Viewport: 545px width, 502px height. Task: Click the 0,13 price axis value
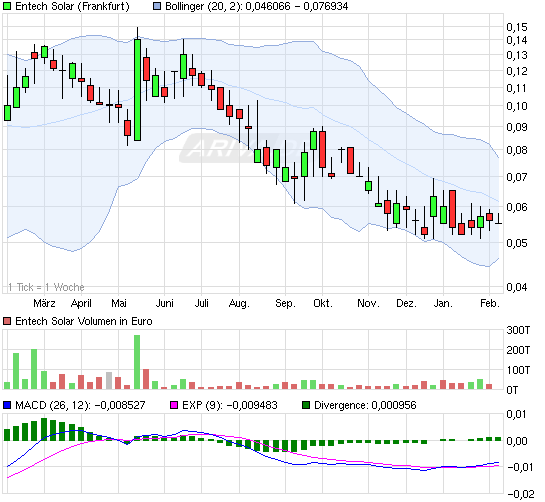pyautogui.click(x=517, y=55)
